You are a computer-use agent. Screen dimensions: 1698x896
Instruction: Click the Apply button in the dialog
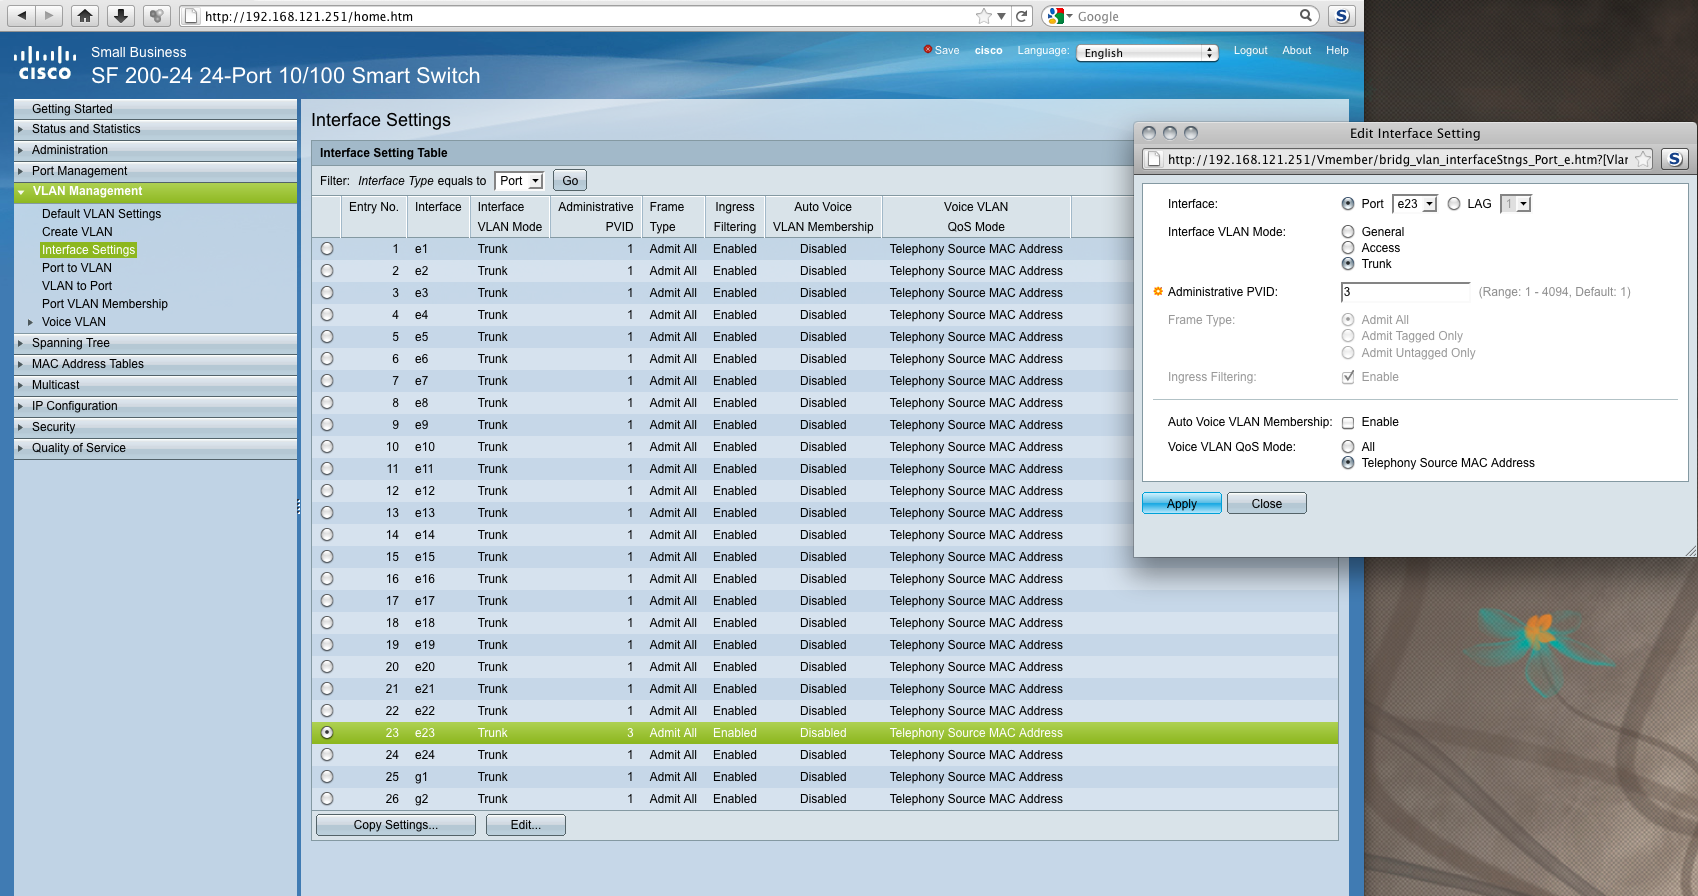click(1181, 504)
